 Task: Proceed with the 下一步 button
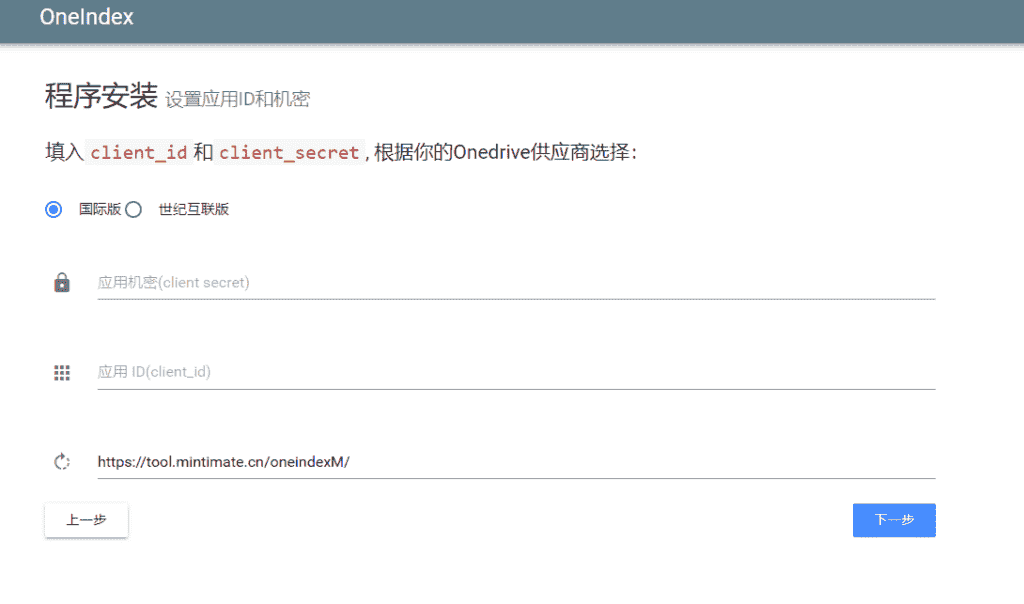tap(894, 520)
